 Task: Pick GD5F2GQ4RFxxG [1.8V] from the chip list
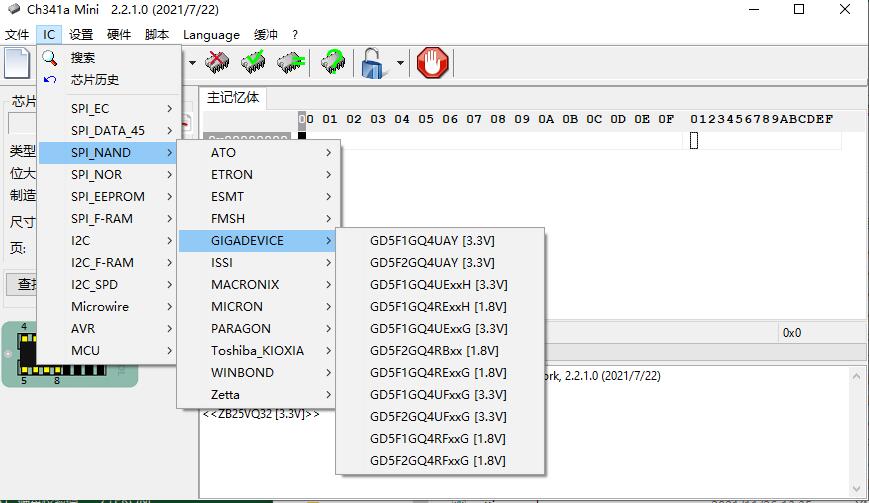click(x=438, y=460)
